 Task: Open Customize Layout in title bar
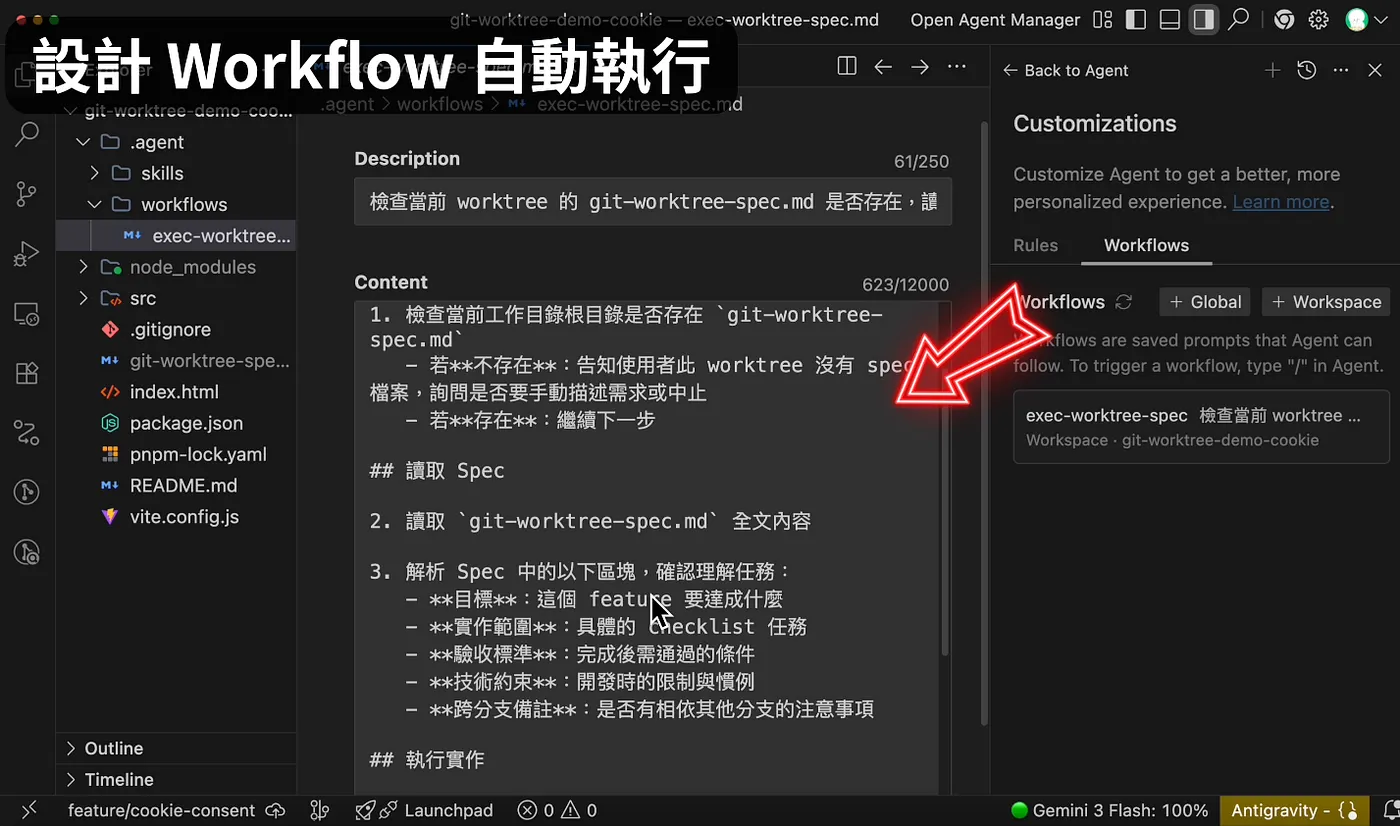pos(1103,19)
